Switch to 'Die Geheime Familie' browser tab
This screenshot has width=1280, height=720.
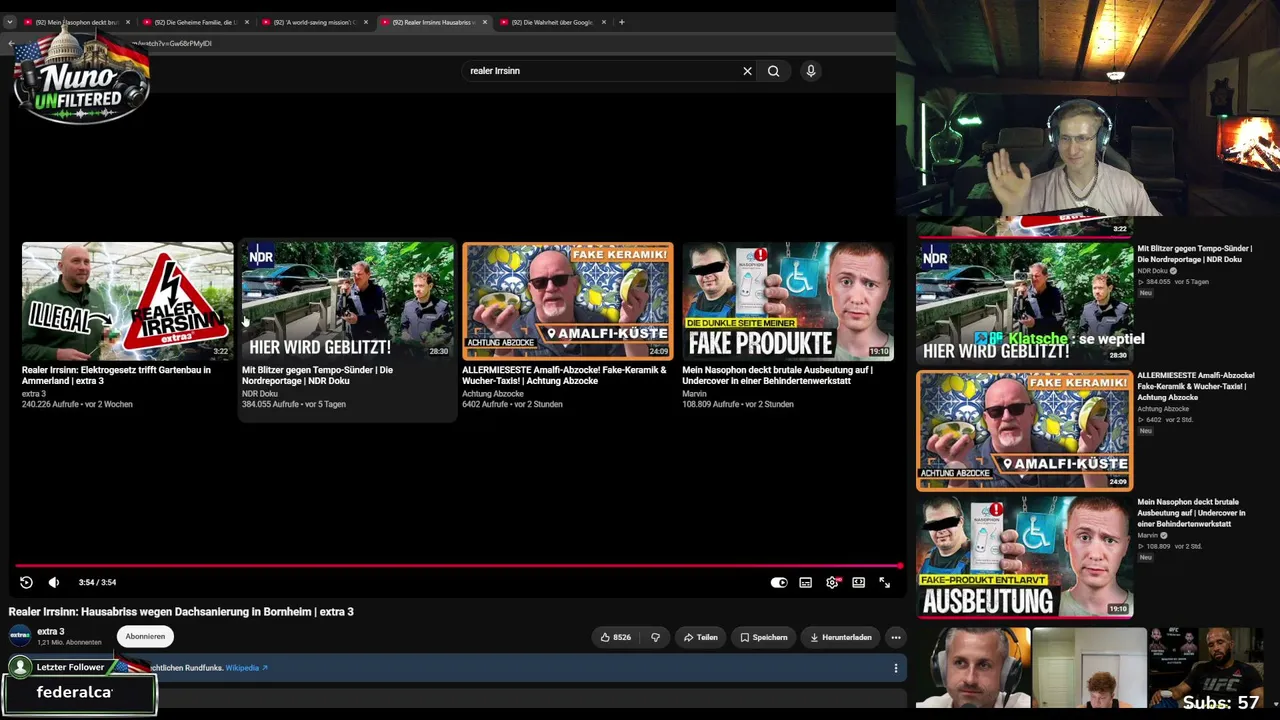pos(195,22)
